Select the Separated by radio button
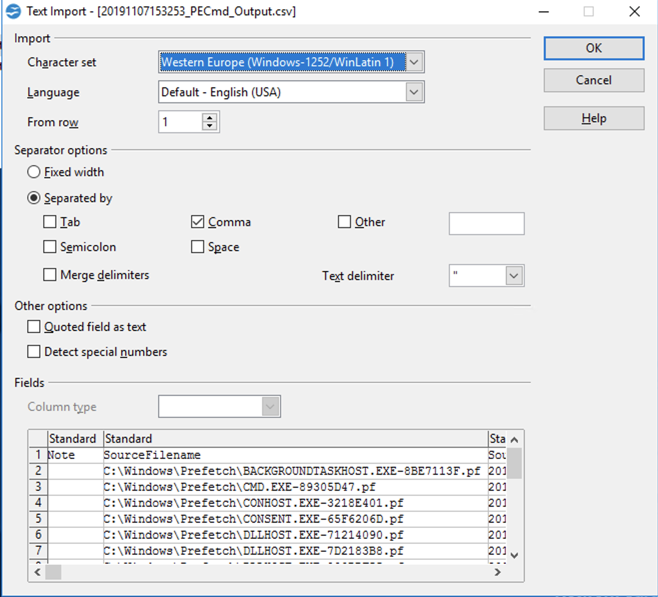Viewport: 658px width, 597px height. click(34, 198)
